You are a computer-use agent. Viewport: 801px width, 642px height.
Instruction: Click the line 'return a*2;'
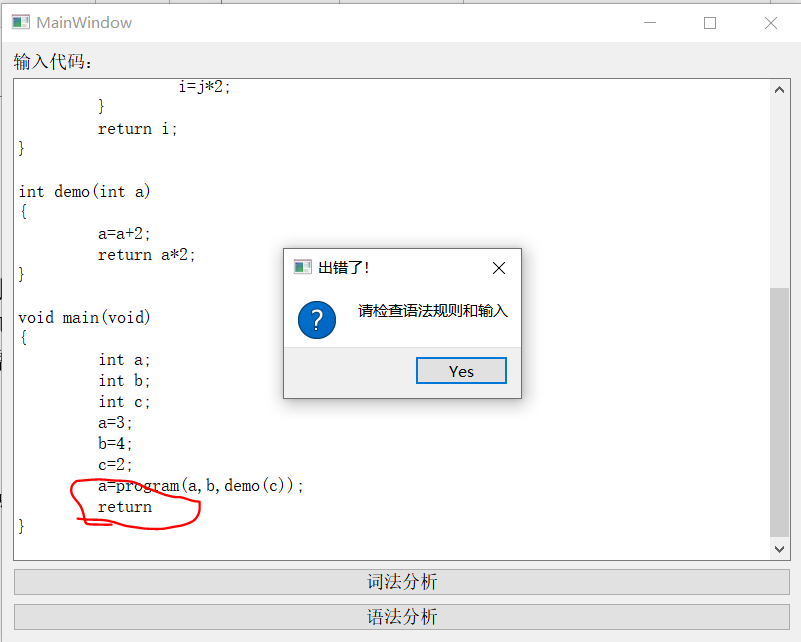[x=147, y=254]
